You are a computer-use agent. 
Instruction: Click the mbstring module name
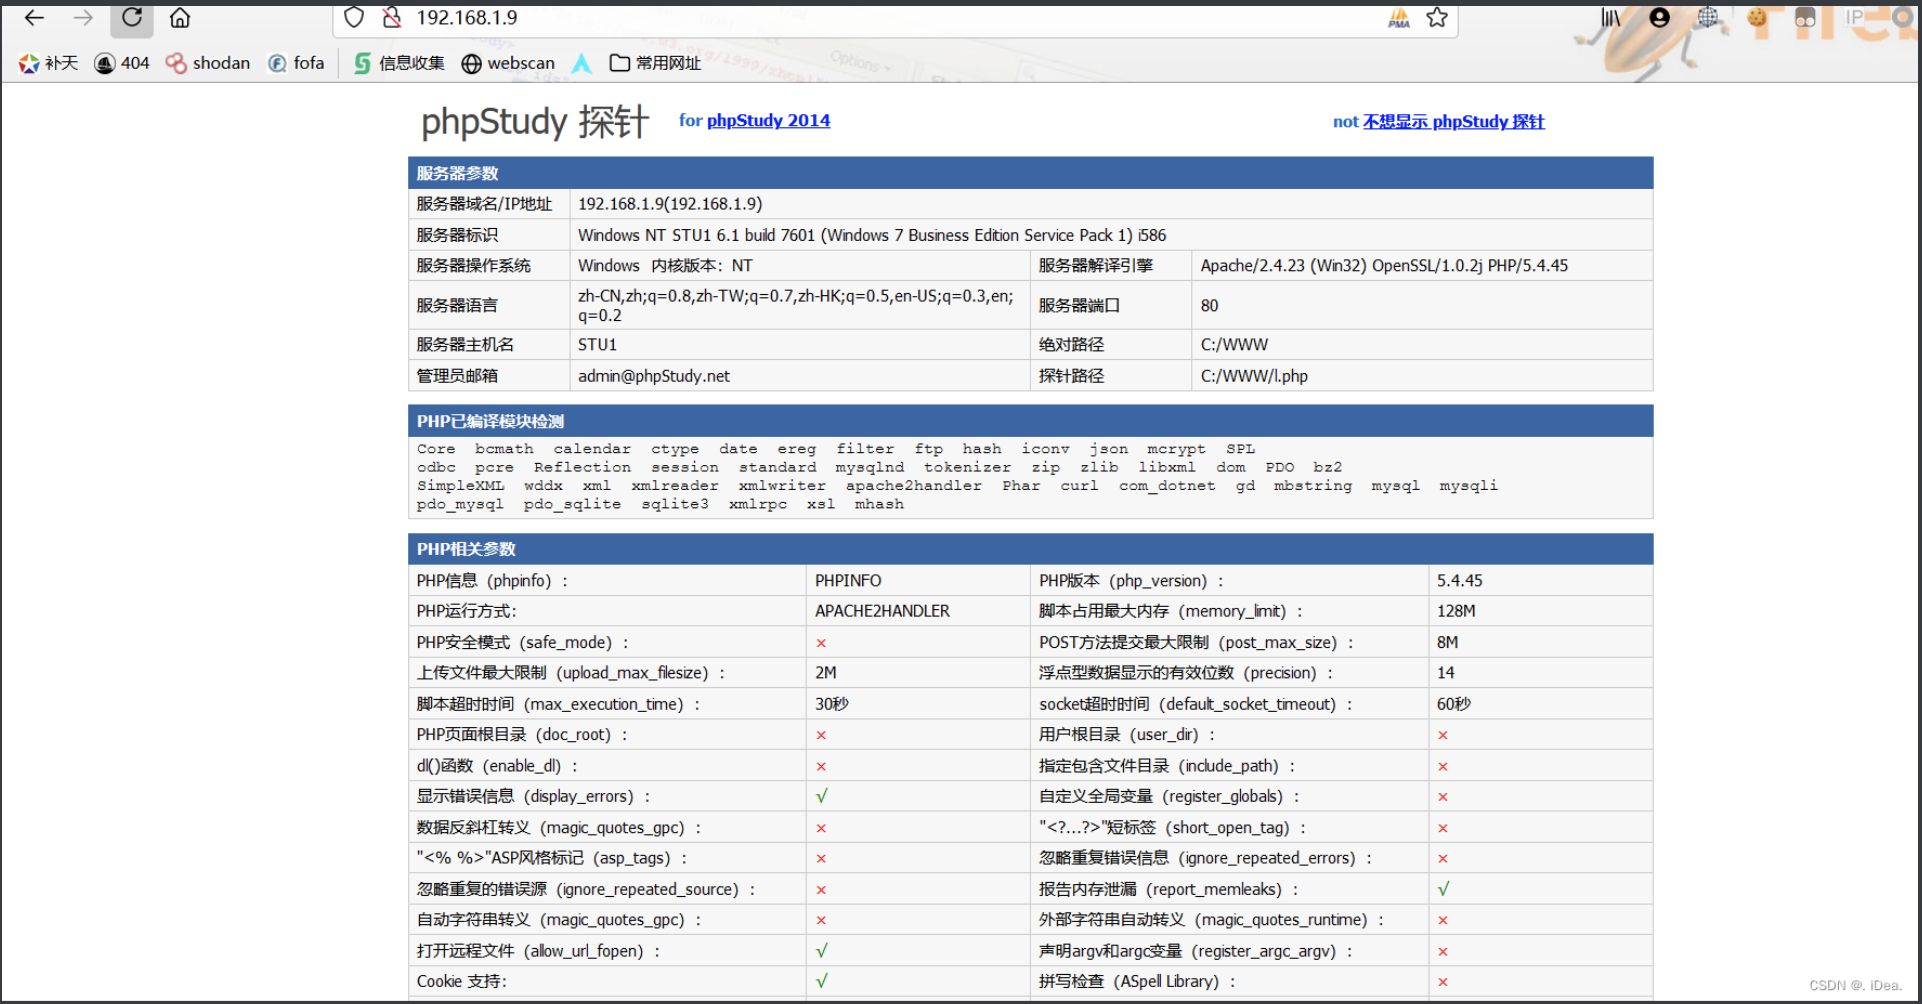click(x=1312, y=486)
